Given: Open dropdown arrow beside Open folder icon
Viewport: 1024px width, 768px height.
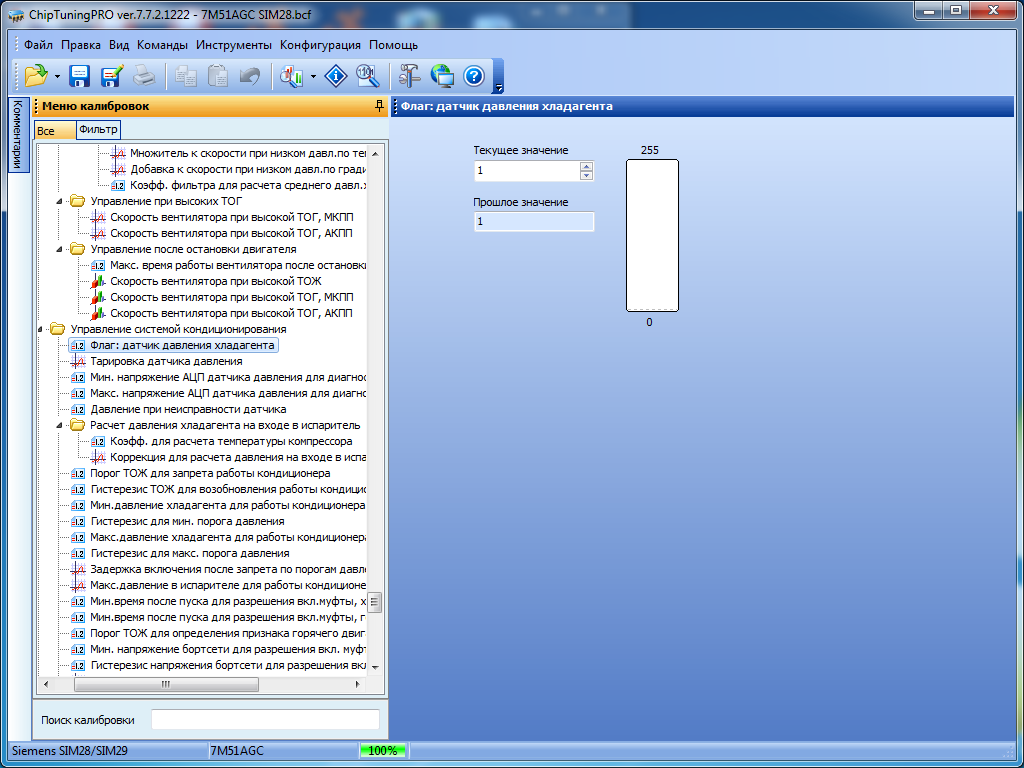Looking at the screenshot, I should 57,77.
